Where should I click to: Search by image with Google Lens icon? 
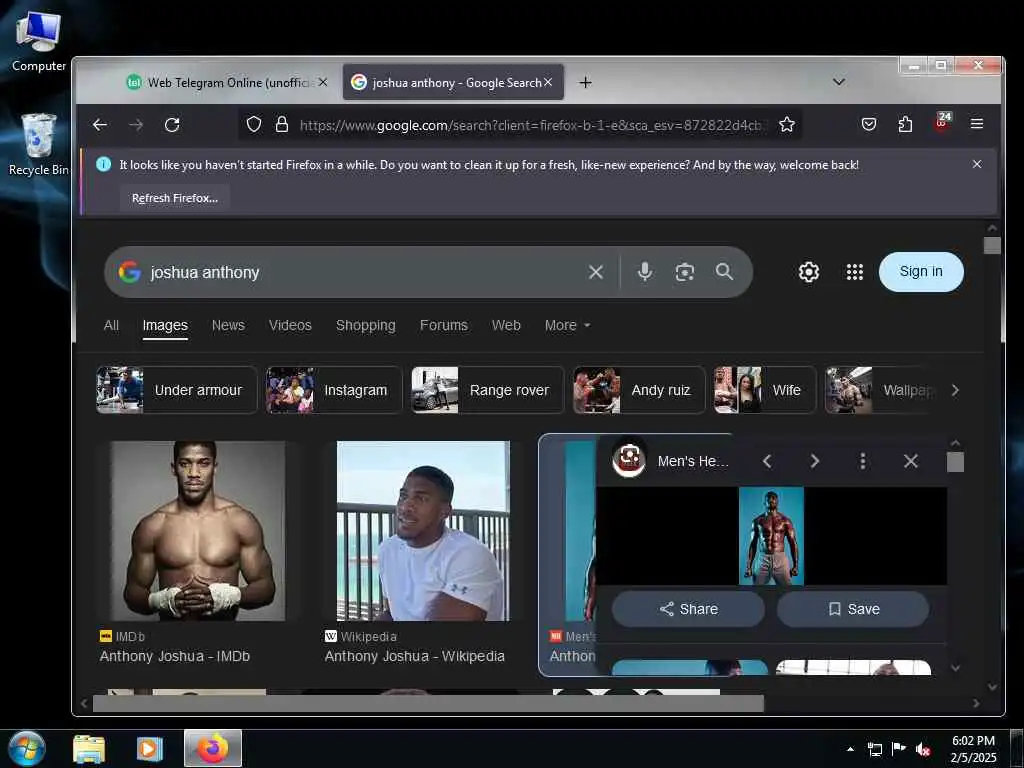pyautogui.click(x=684, y=272)
